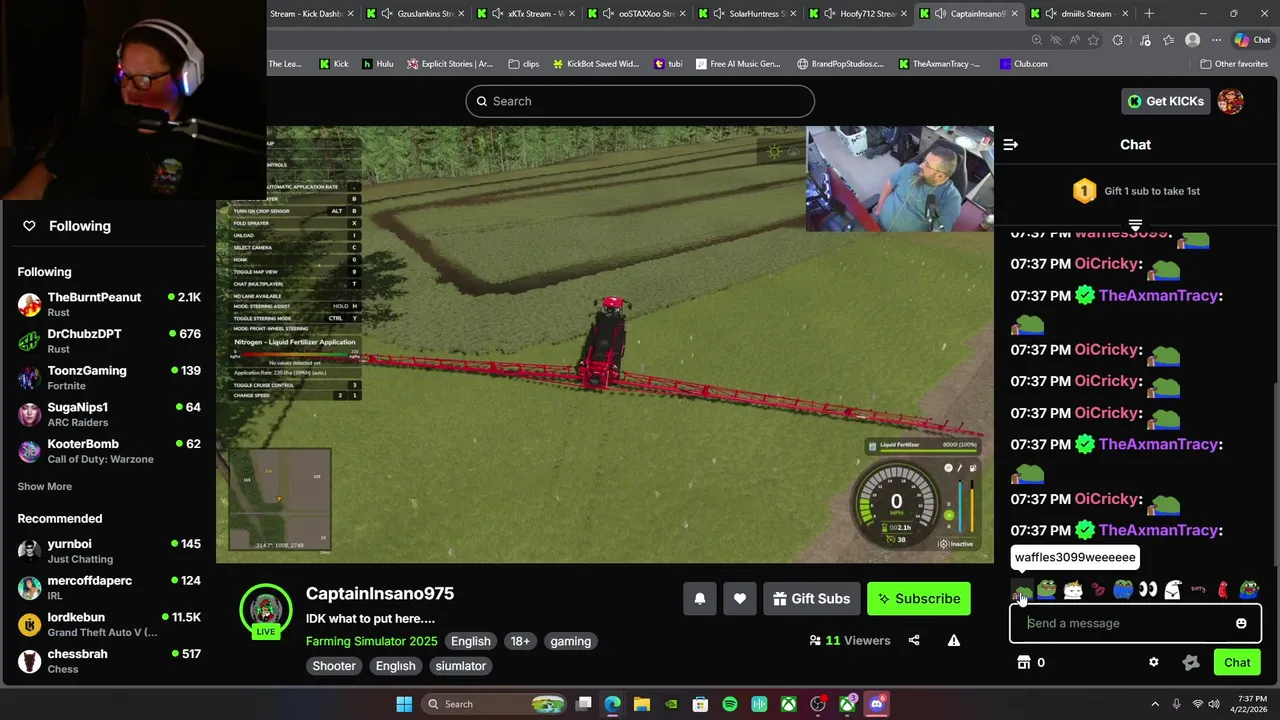1280x720 pixels.
Task: Switch to Stream - Kick Dashboard tab
Action: point(311,14)
